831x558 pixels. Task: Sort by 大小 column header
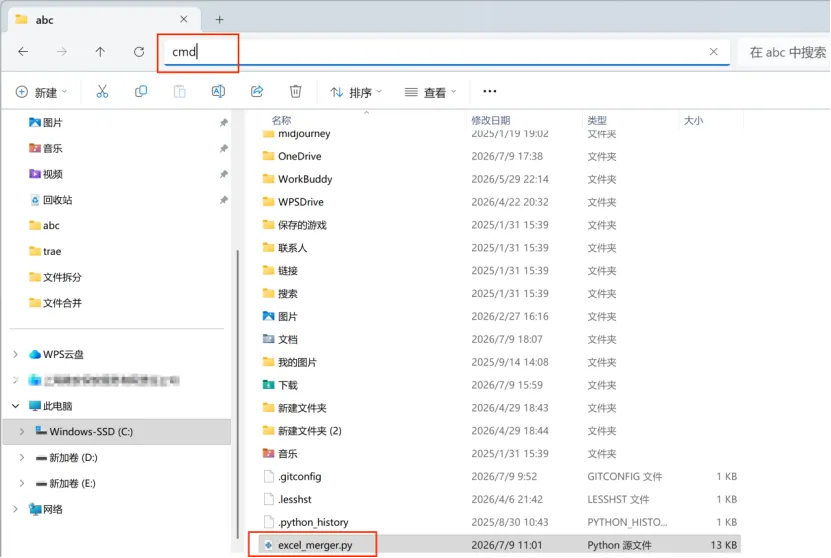(x=693, y=120)
